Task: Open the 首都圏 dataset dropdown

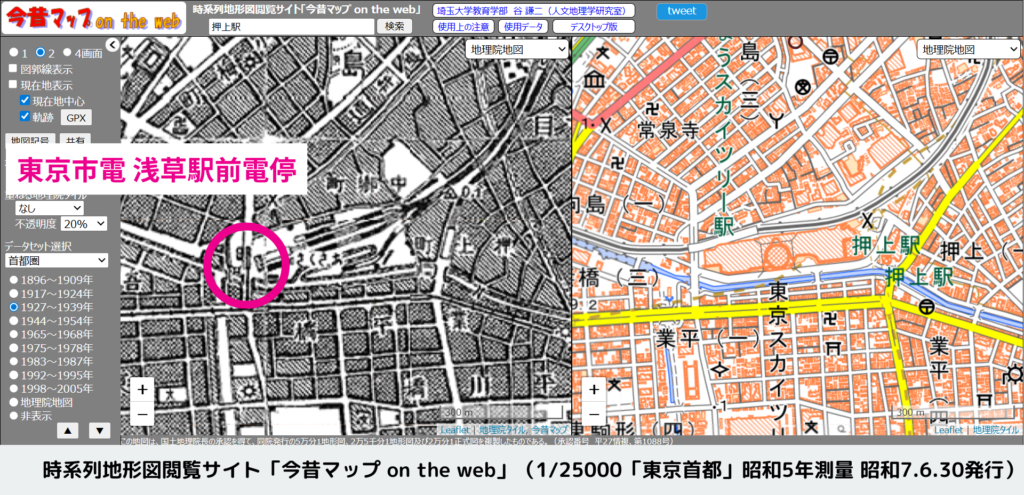Action: pyautogui.click(x=56, y=260)
